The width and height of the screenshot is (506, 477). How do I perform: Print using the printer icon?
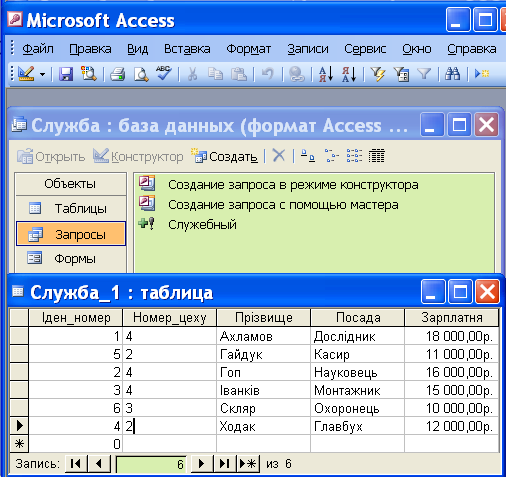[117, 74]
